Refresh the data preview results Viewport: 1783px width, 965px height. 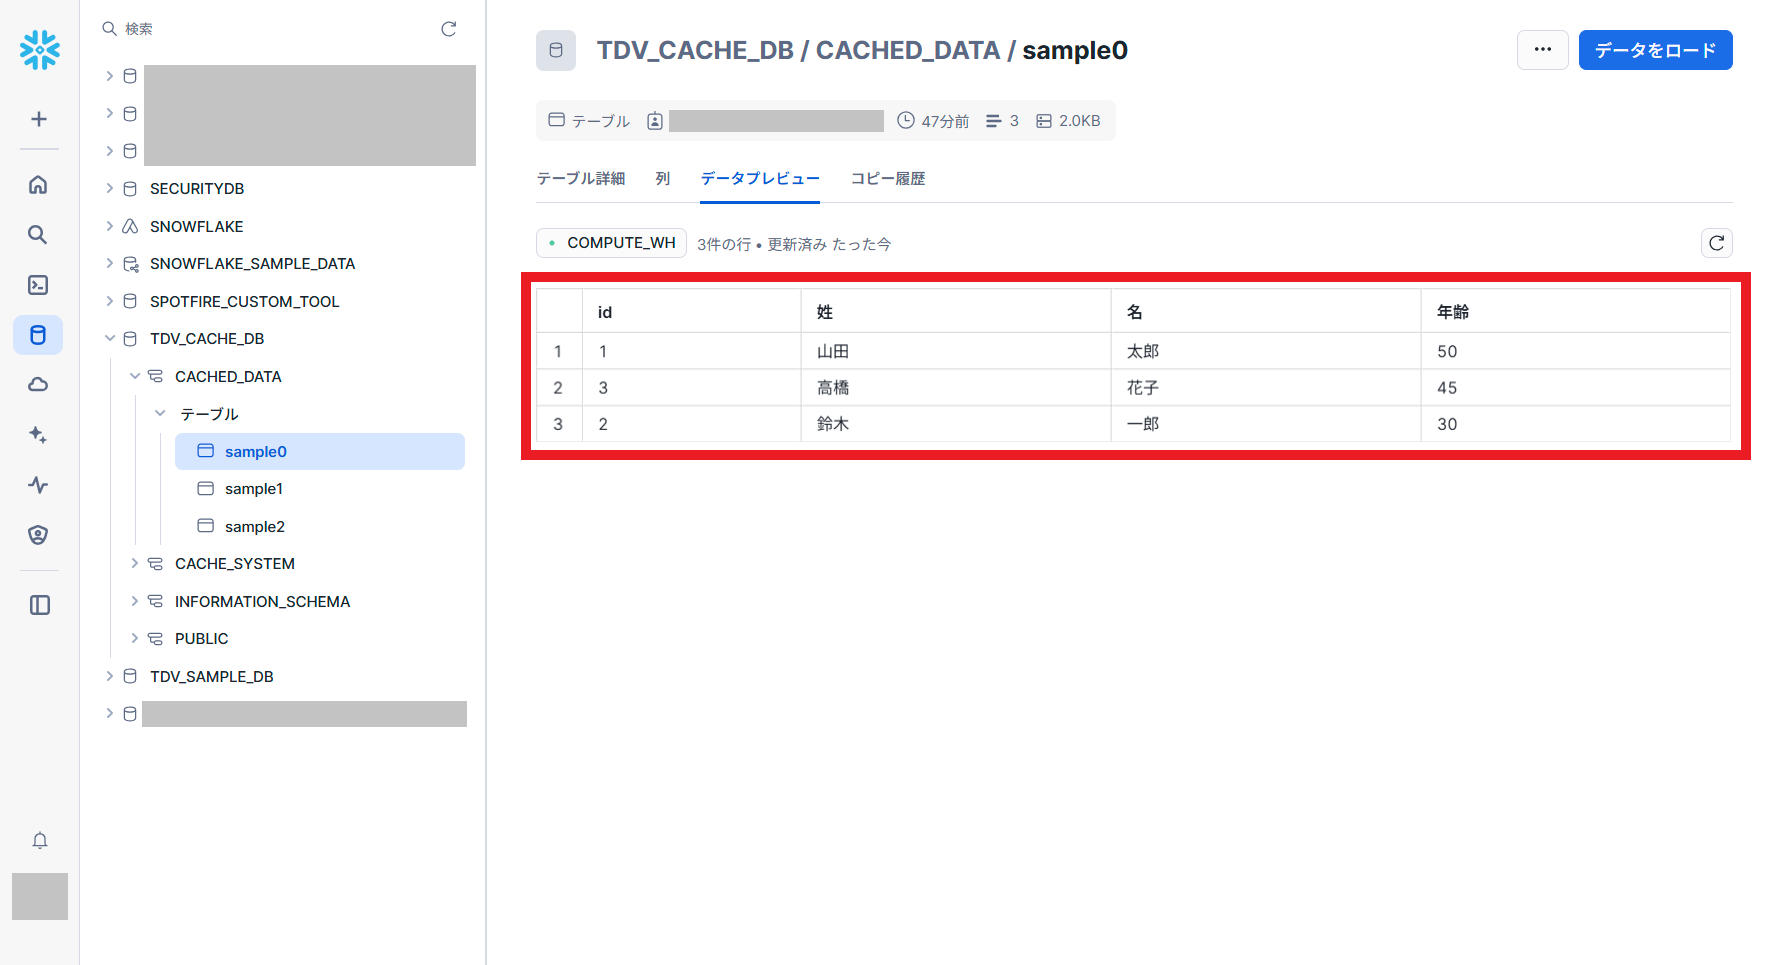click(x=1717, y=243)
